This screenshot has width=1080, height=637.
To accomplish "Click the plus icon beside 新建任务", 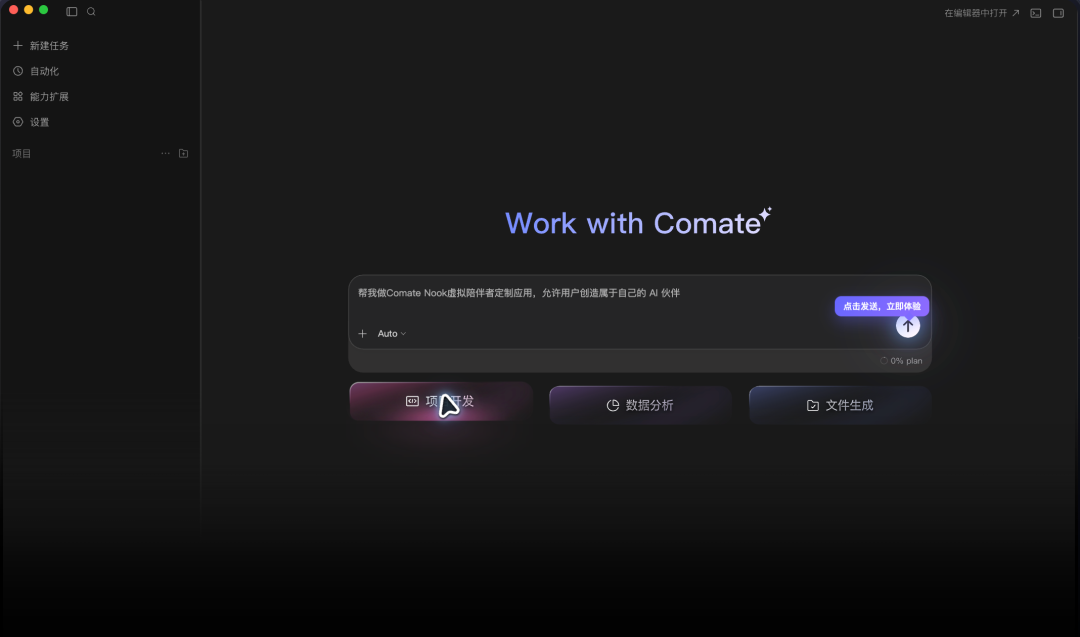I will (x=18, y=45).
